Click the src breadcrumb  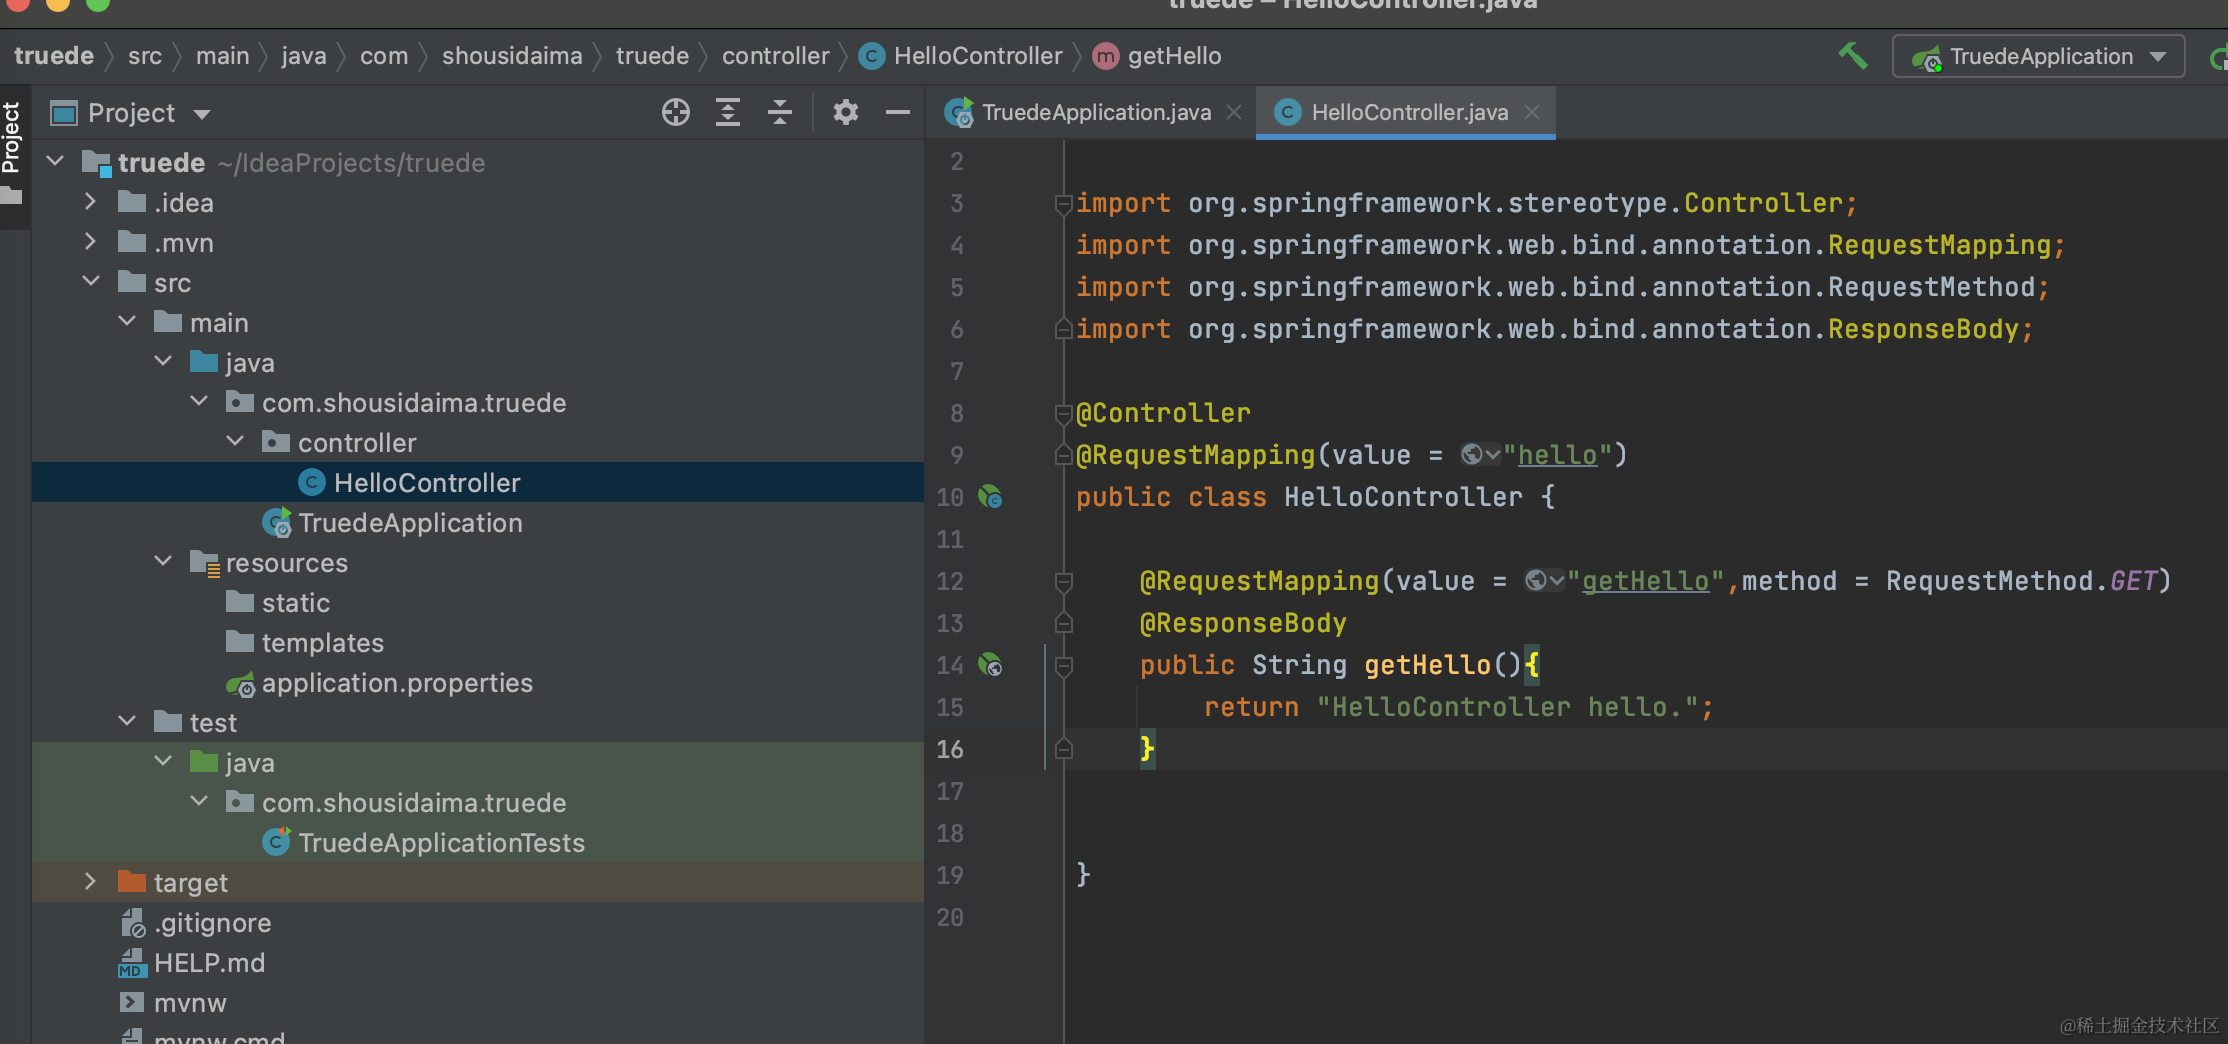(x=145, y=56)
